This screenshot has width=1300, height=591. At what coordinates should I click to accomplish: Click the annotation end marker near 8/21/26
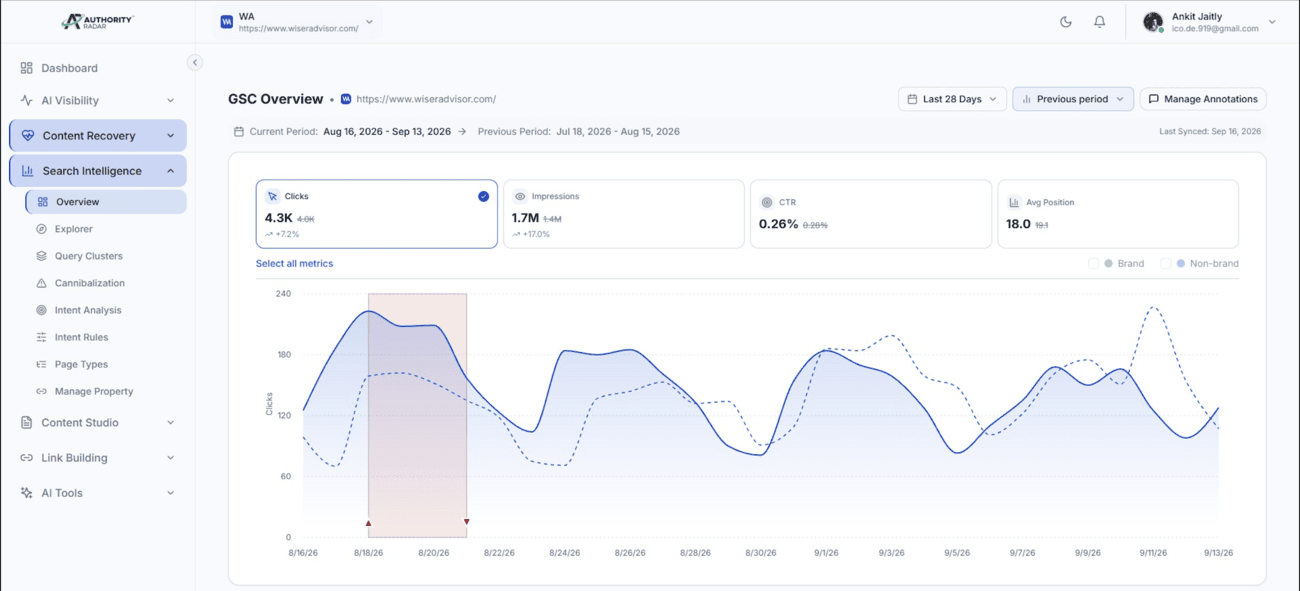pyautogui.click(x=466, y=522)
